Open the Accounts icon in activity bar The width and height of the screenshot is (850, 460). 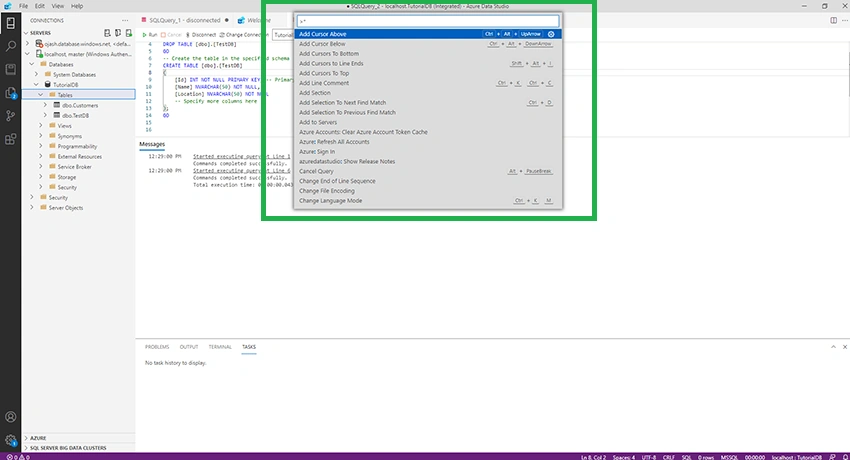pyautogui.click(x=10, y=417)
